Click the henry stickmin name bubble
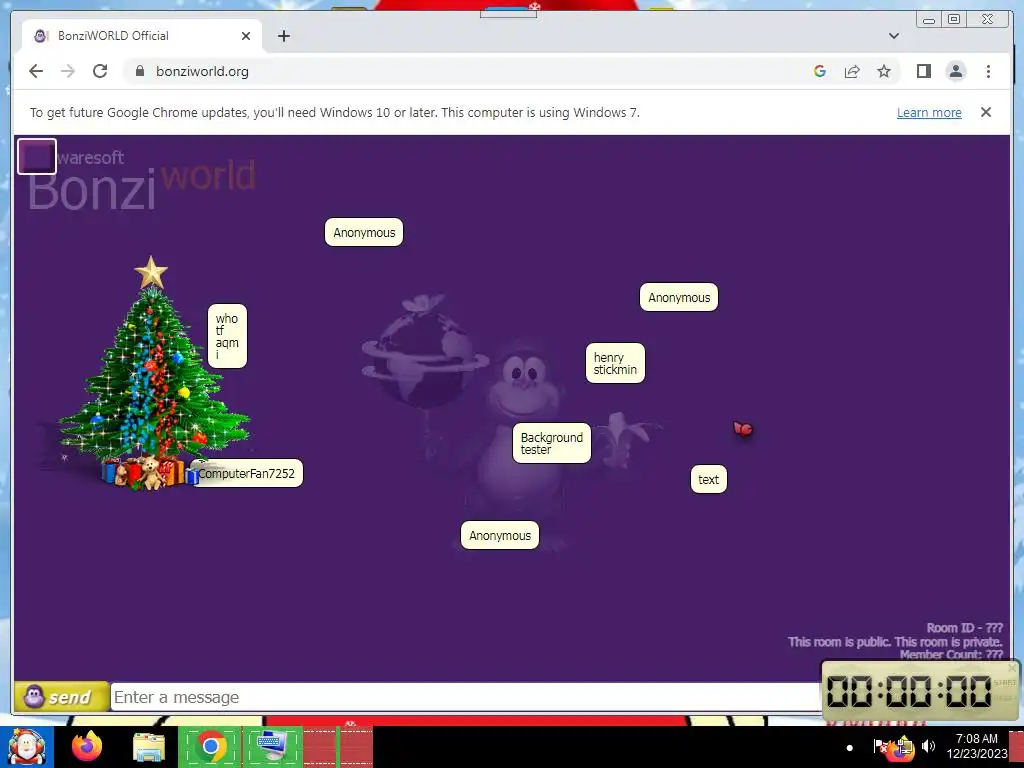Image resolution: width=1024 pixels, height=768 pixels. pyautogui.click(x=615, y=363)
